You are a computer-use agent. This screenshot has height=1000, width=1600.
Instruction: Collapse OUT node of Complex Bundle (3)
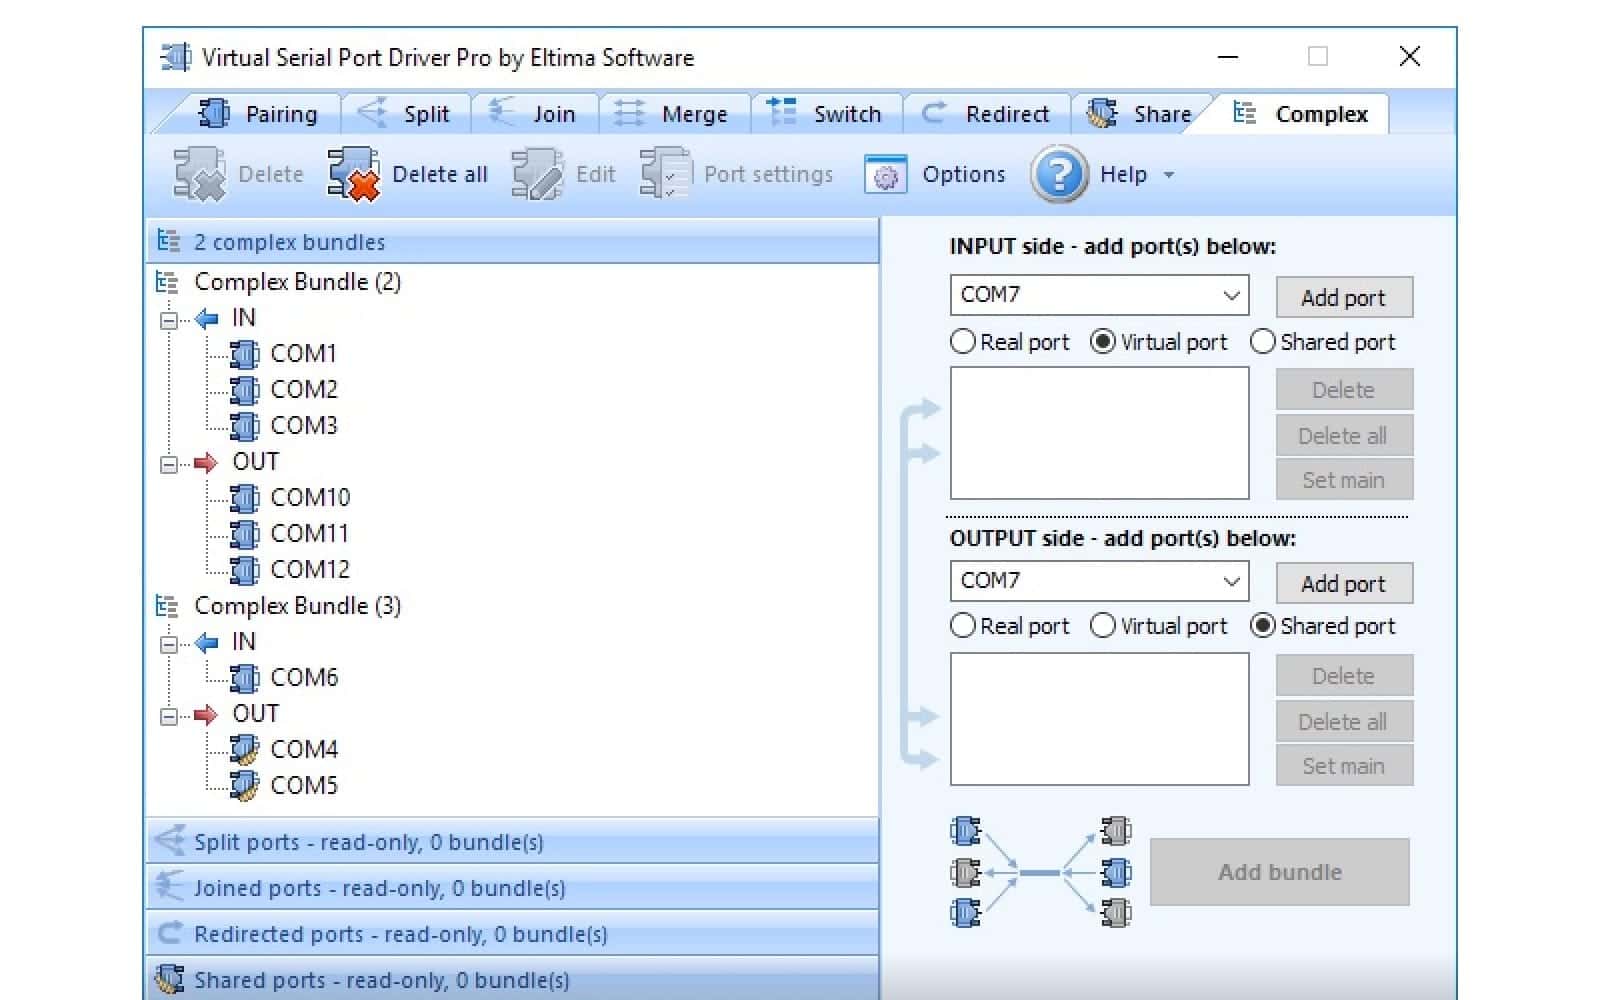point(169,716)
